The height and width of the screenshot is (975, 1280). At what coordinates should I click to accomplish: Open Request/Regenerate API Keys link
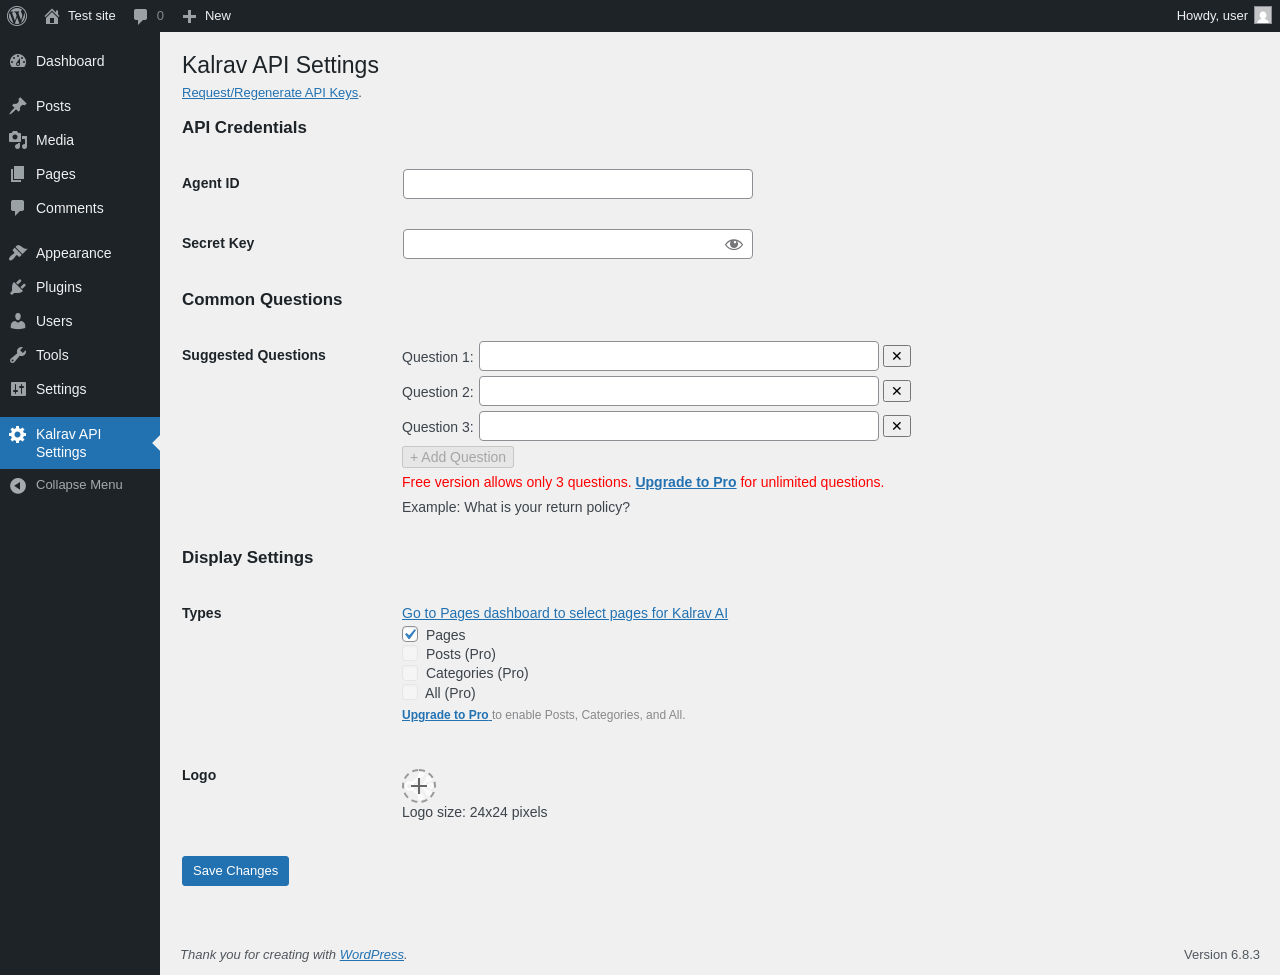pos(270,93)
